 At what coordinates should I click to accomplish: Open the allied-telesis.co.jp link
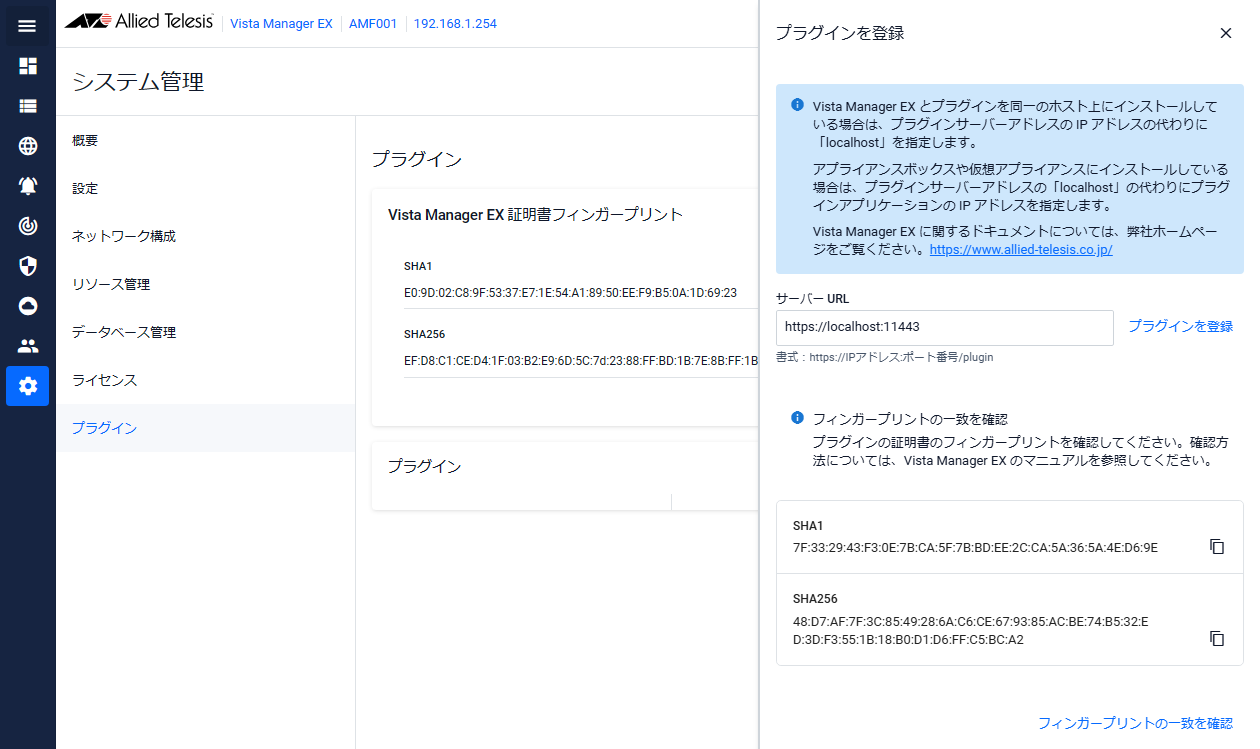[x=1021, y=250]
